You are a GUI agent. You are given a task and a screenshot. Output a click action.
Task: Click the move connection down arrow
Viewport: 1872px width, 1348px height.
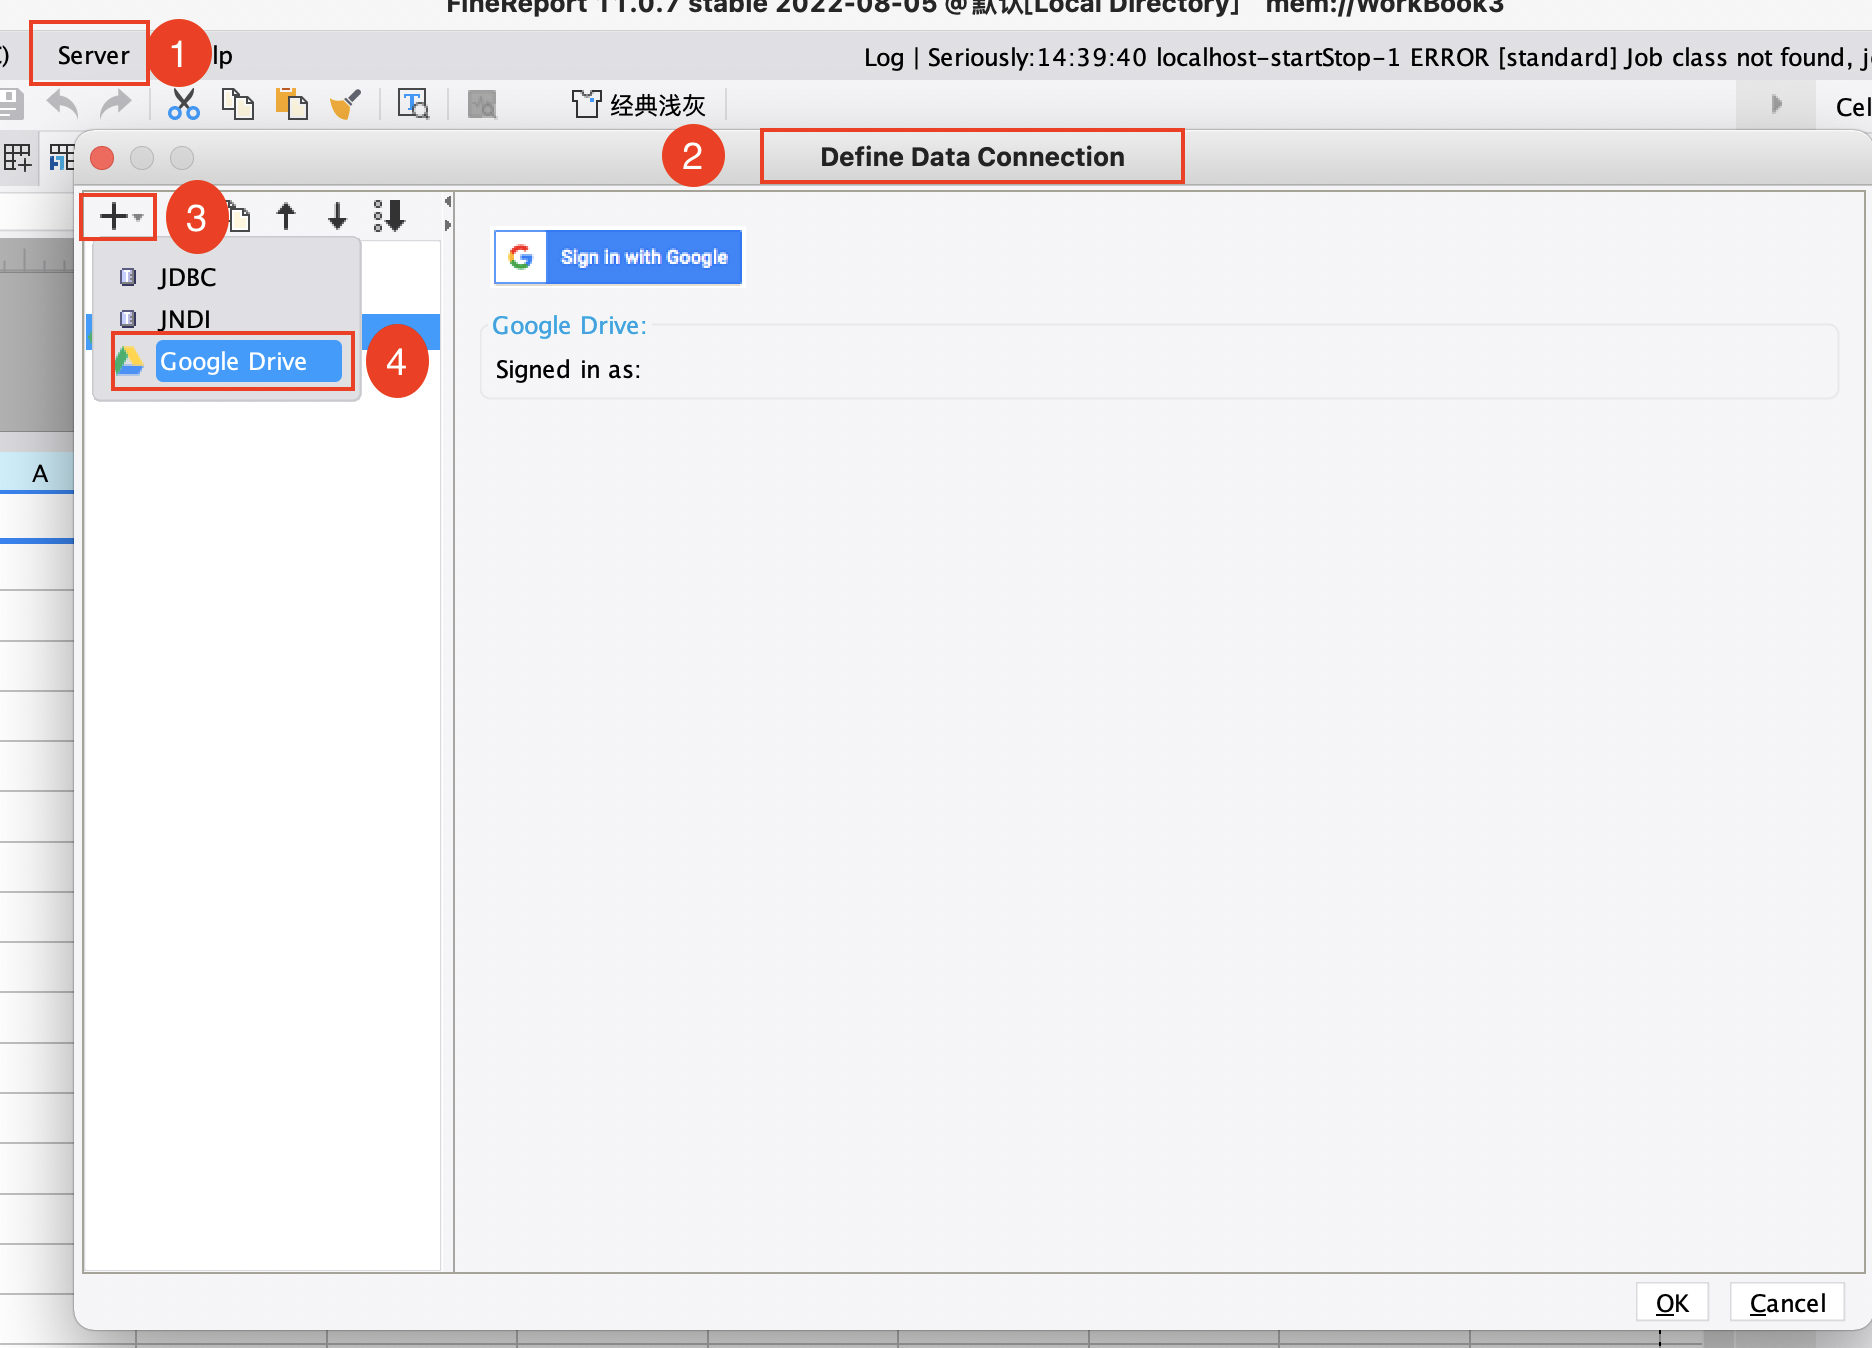tap(337, 215)
